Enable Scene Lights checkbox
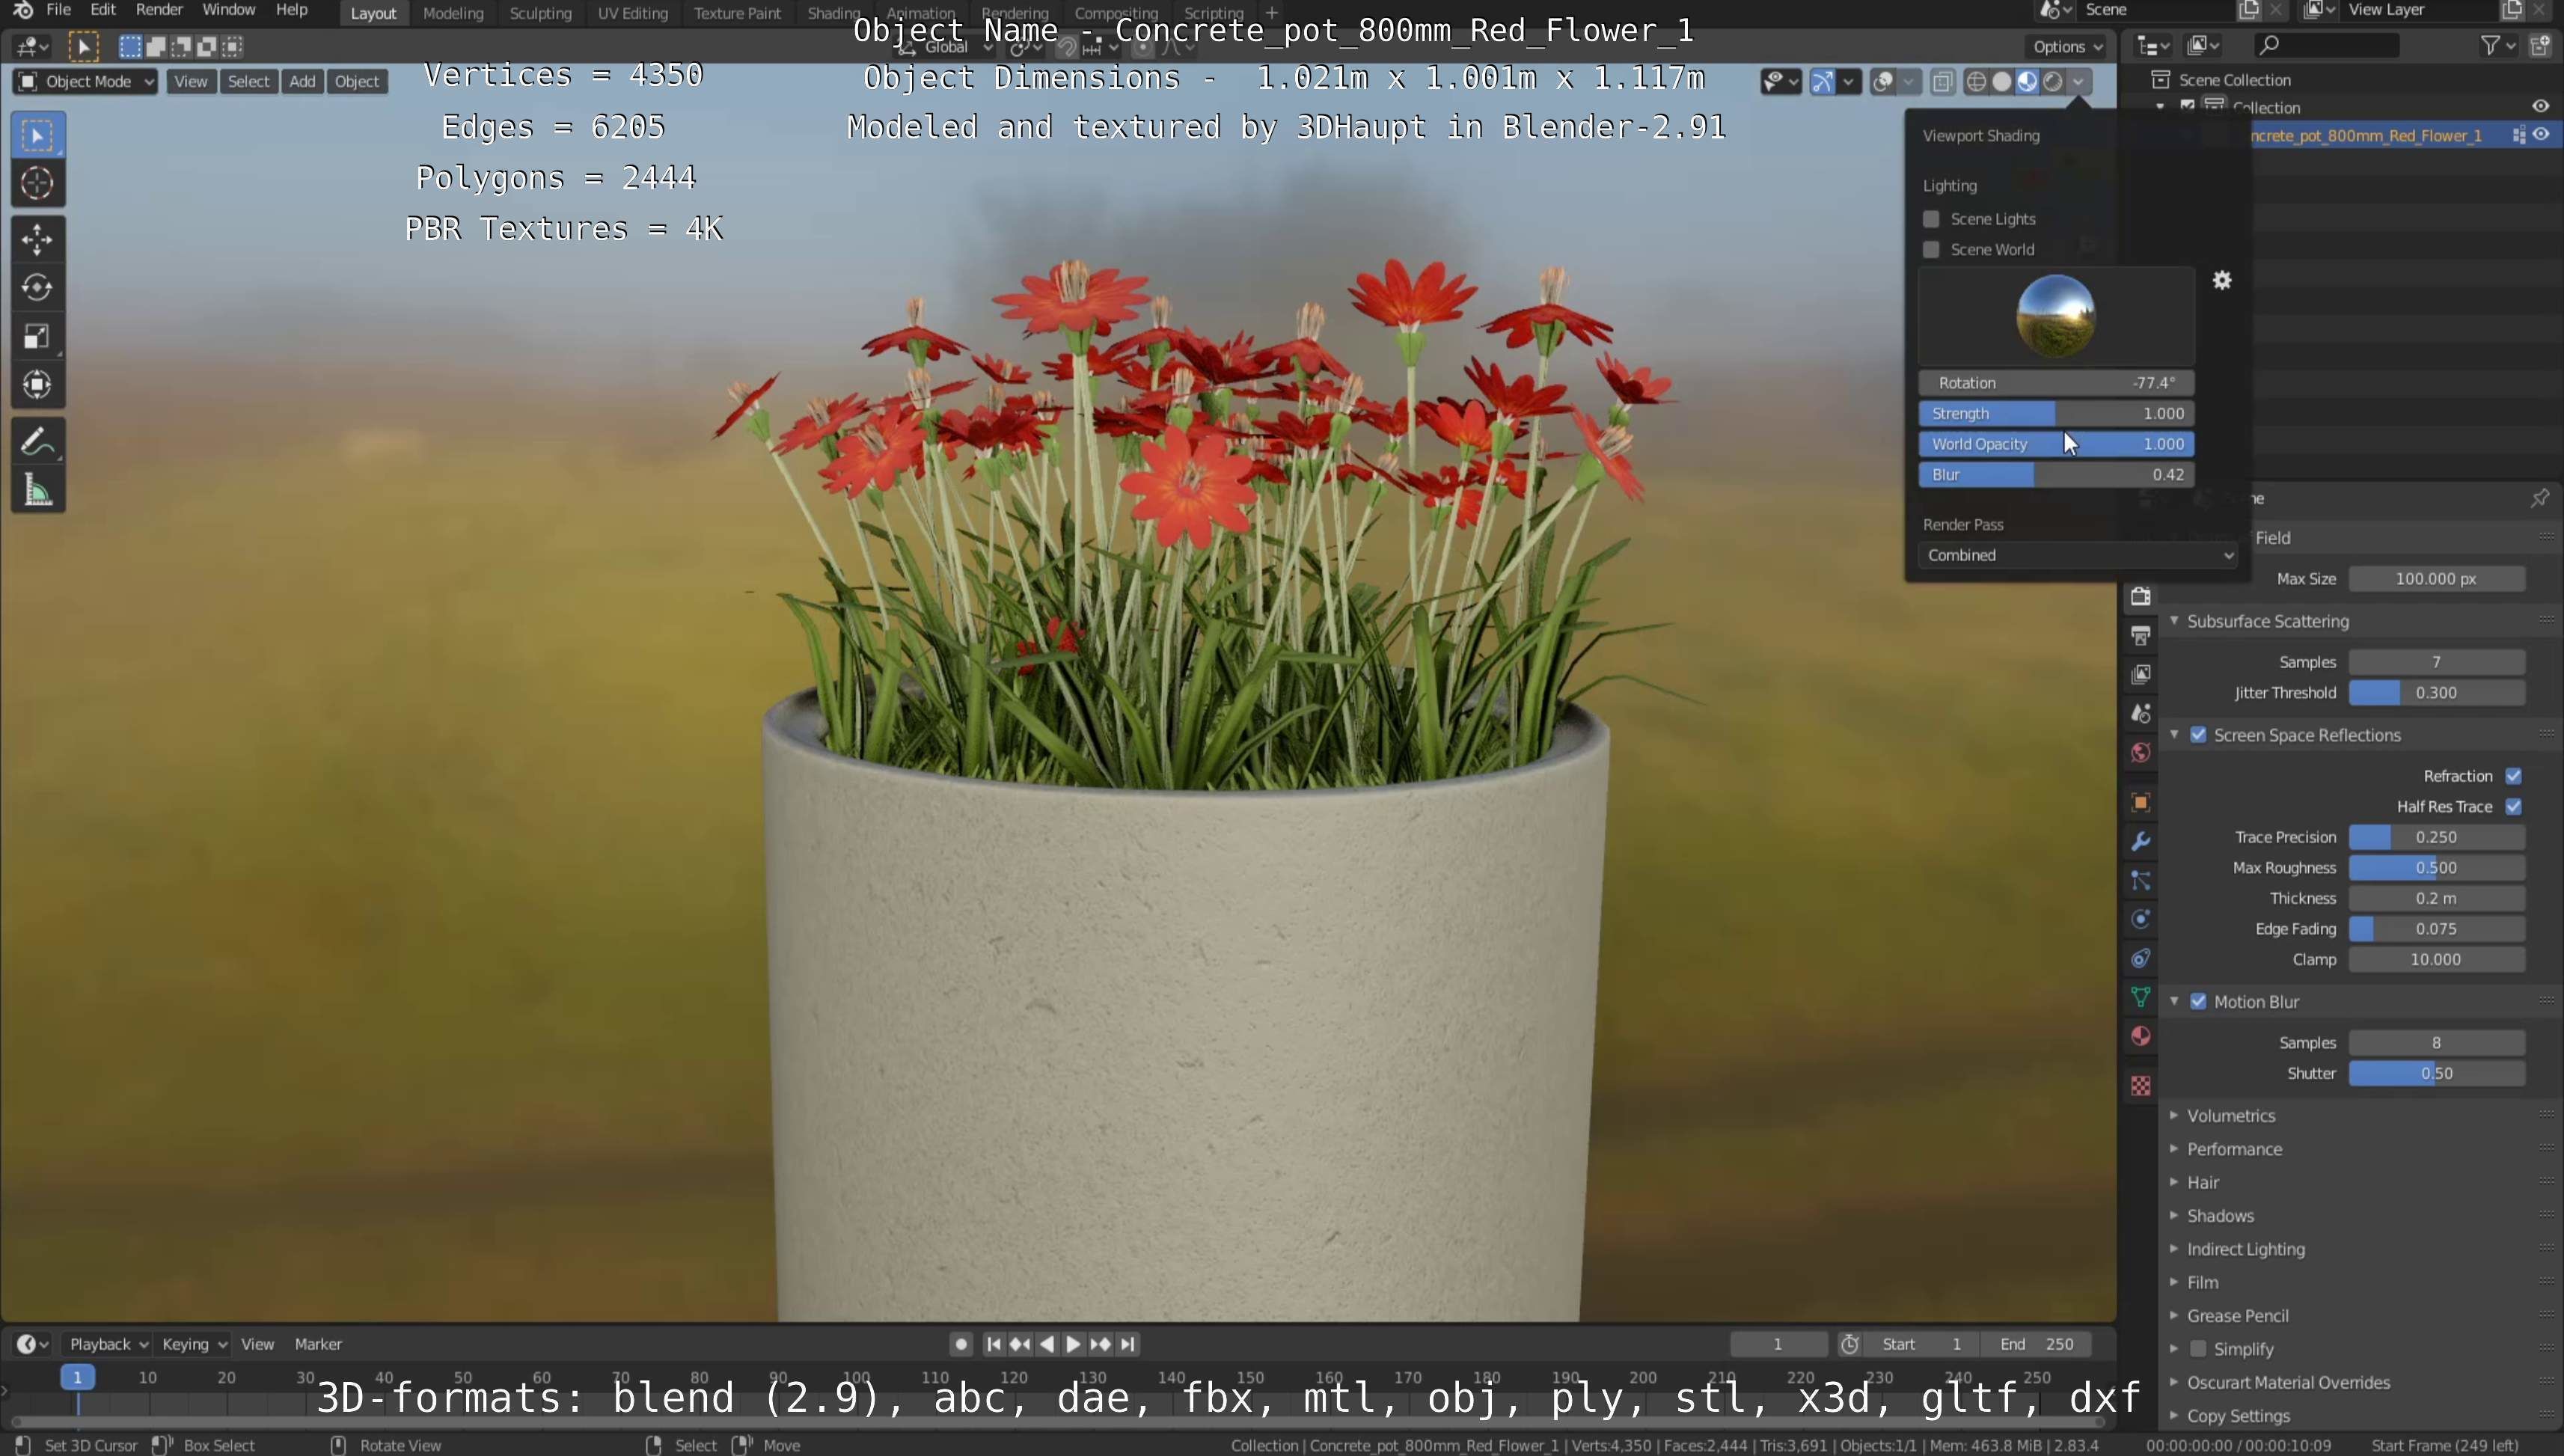Screen dimensions: 2564x1456 tap(1931, 219)
